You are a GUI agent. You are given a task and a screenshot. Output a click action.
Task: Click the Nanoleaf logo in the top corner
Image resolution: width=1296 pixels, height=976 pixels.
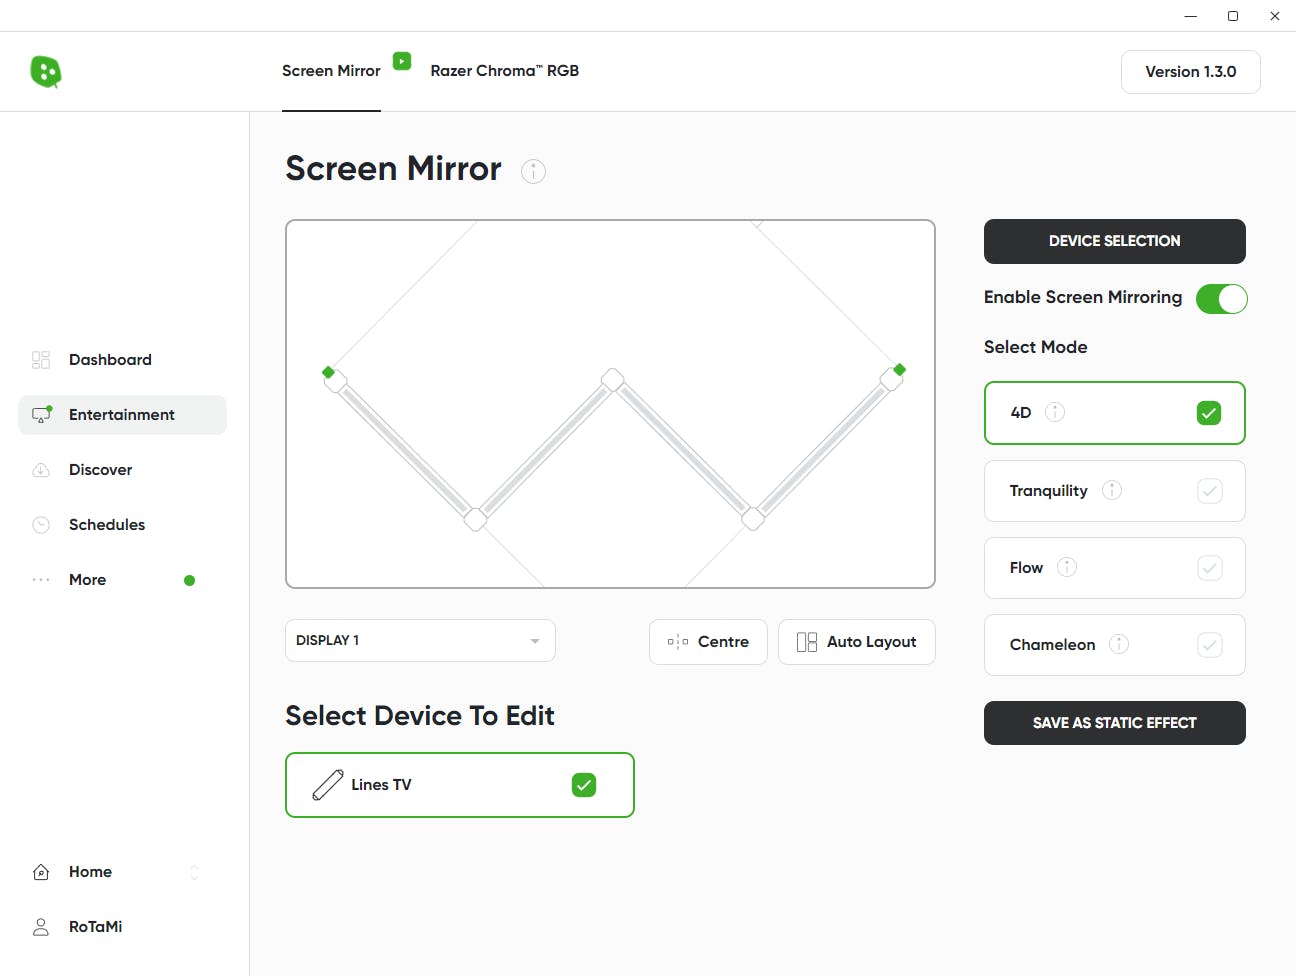(x=45, y=71)
